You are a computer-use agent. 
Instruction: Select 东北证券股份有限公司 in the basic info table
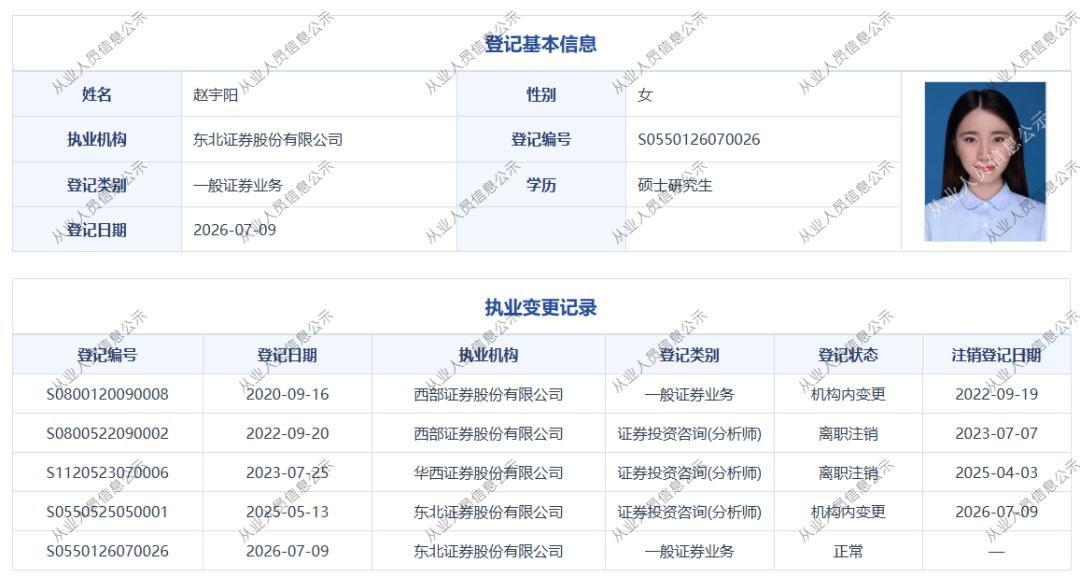268,140
